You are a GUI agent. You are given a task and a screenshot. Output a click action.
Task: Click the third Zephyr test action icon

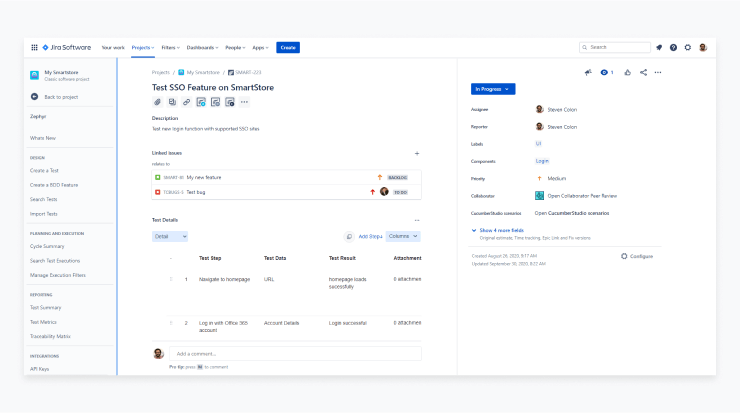pos(230,102)
